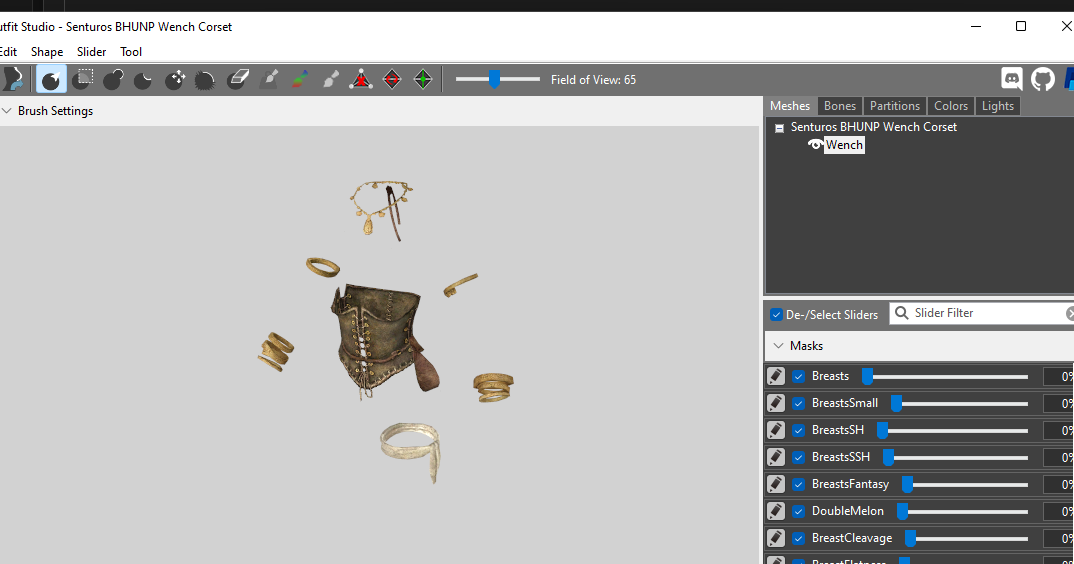Viewport: 1074px width, 564px height.
Task: Uncheck the BreastsSSH slider checkbox
Action: pos(798,457)
